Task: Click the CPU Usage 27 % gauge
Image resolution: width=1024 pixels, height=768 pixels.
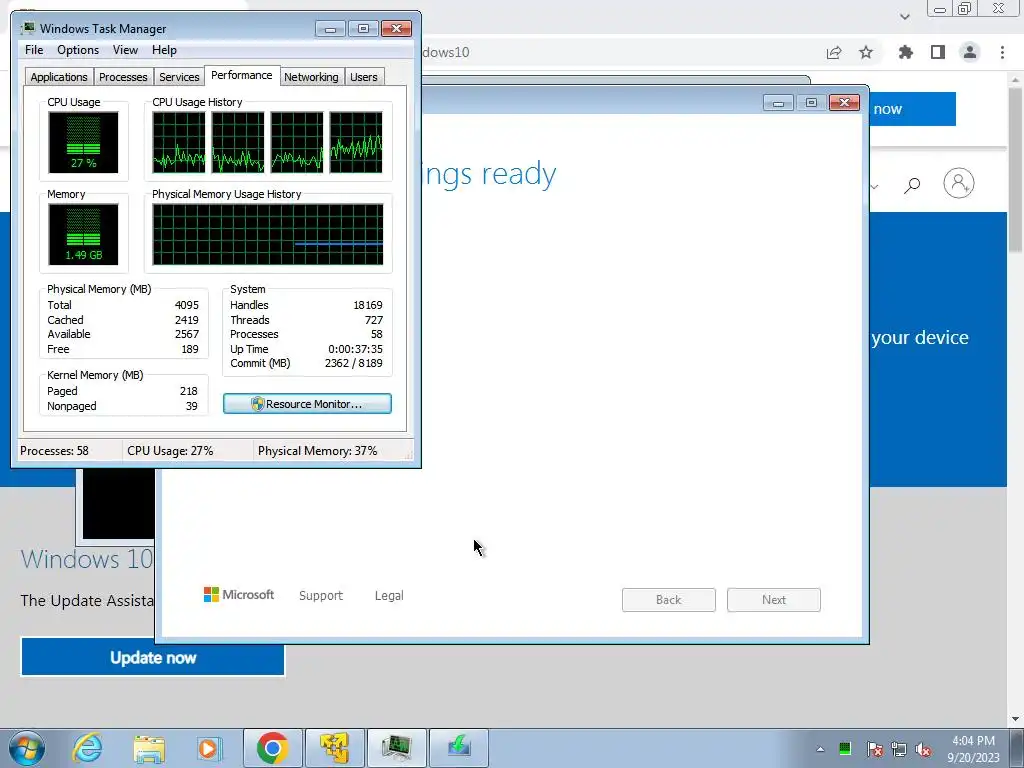Action: tap(83, 142)
